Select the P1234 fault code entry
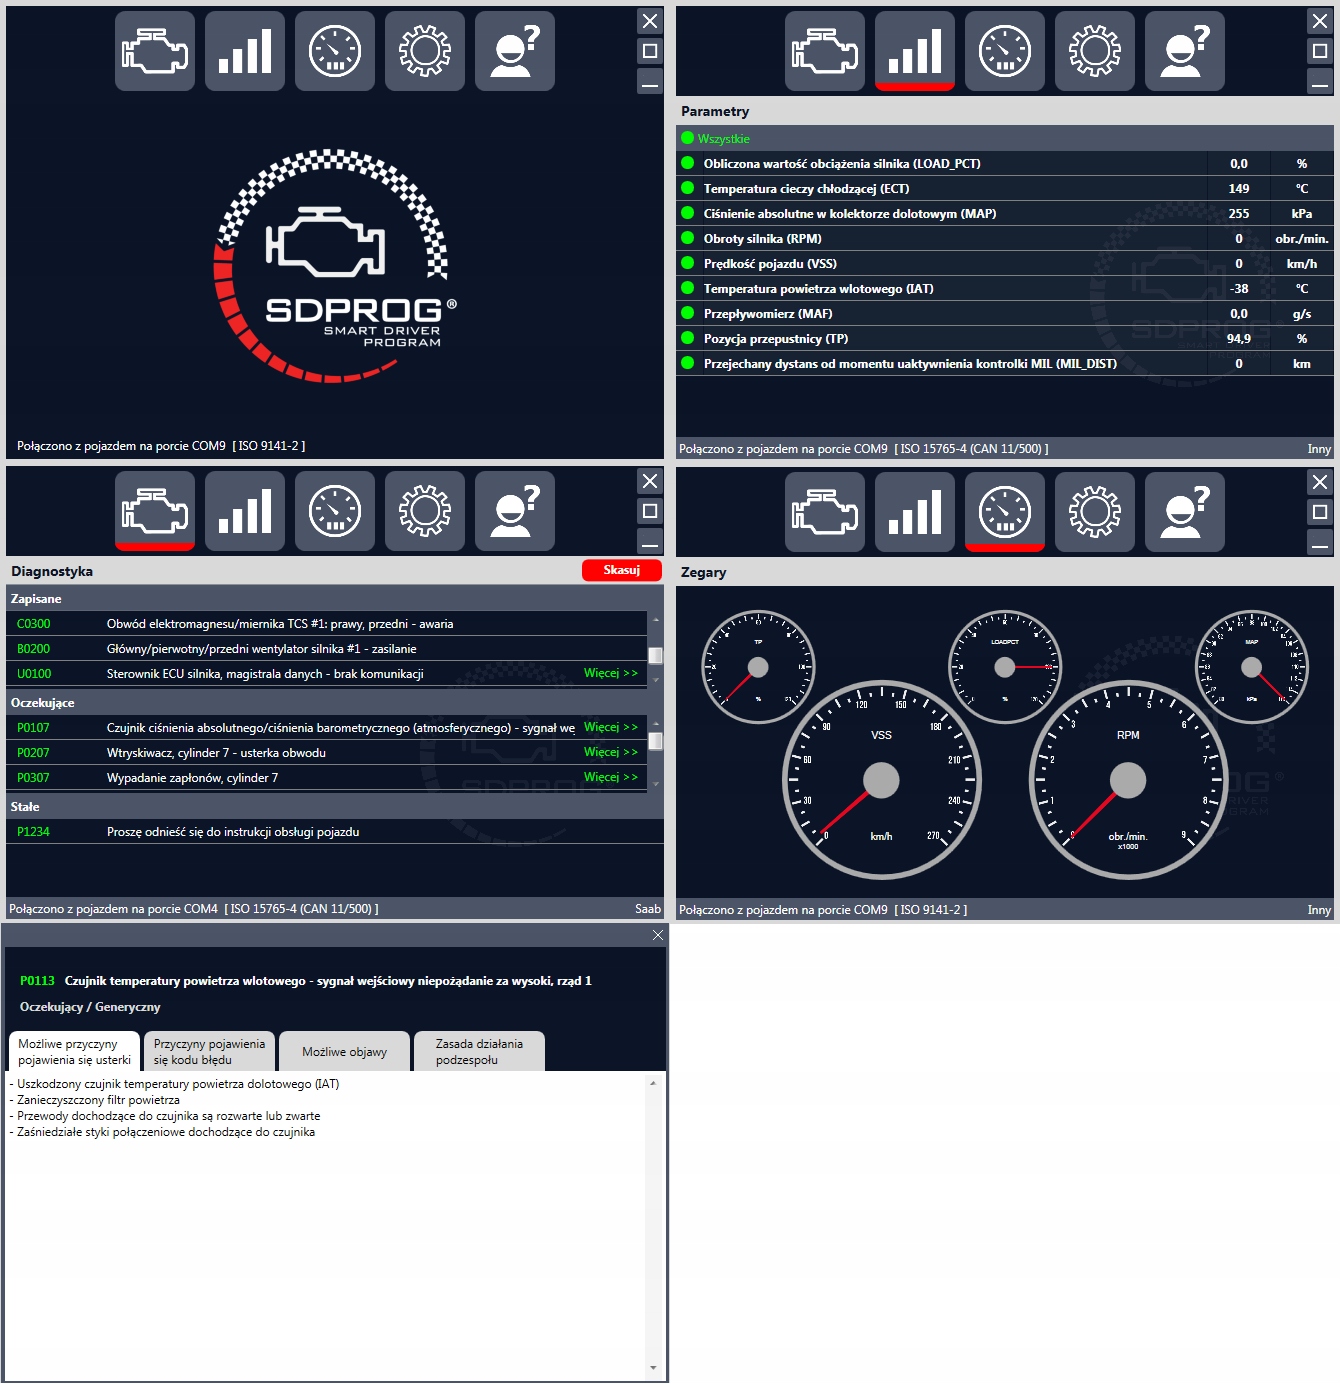This screenshot has width=1340, height=1384. click(x=33, y=831)
